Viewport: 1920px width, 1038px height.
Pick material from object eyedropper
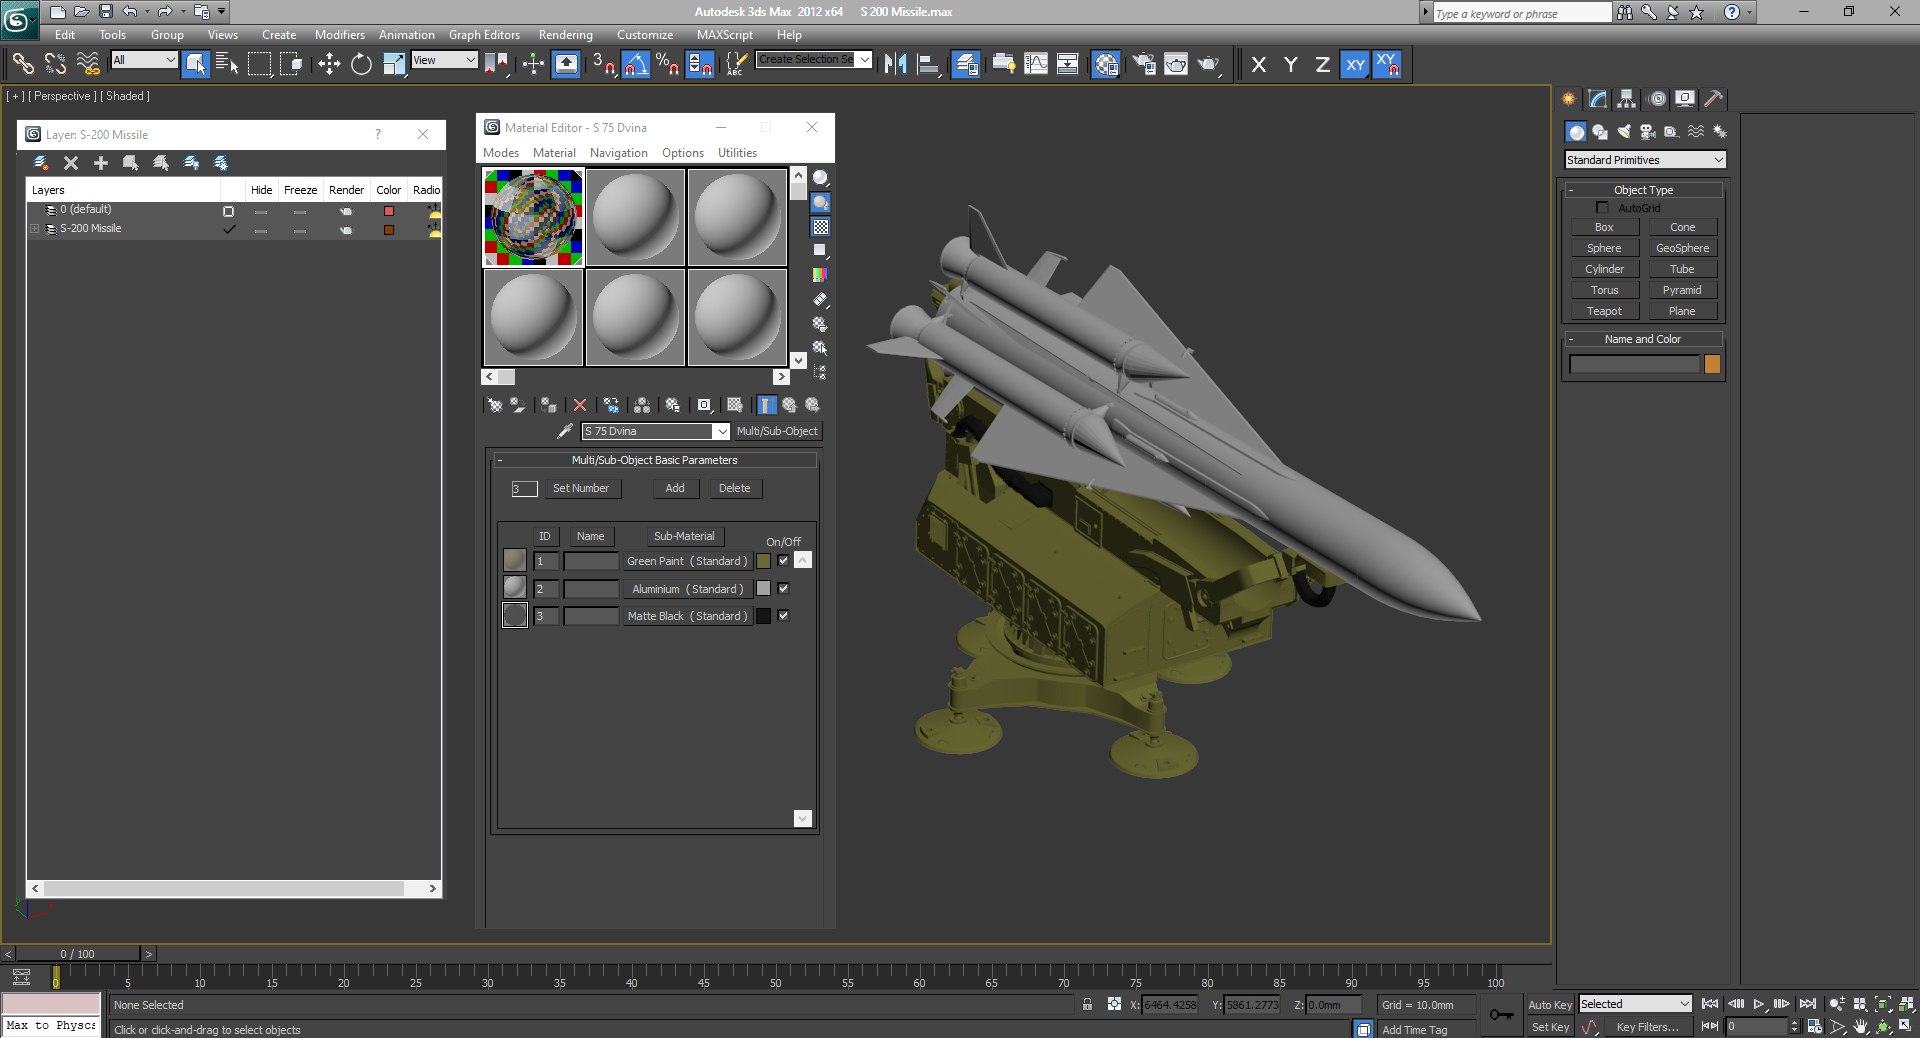[x=565, y=431]
